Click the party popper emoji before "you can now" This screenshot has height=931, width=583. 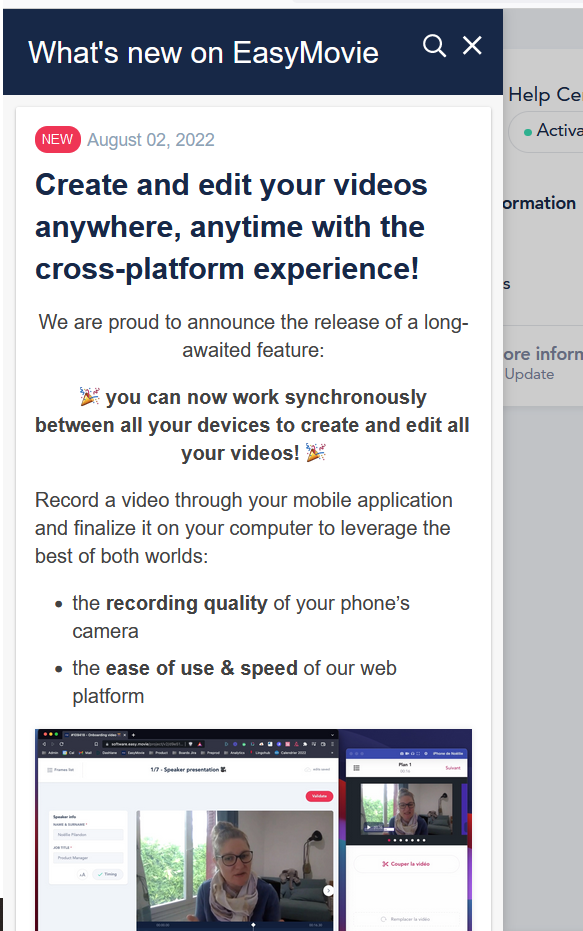(x=90, y=396)
